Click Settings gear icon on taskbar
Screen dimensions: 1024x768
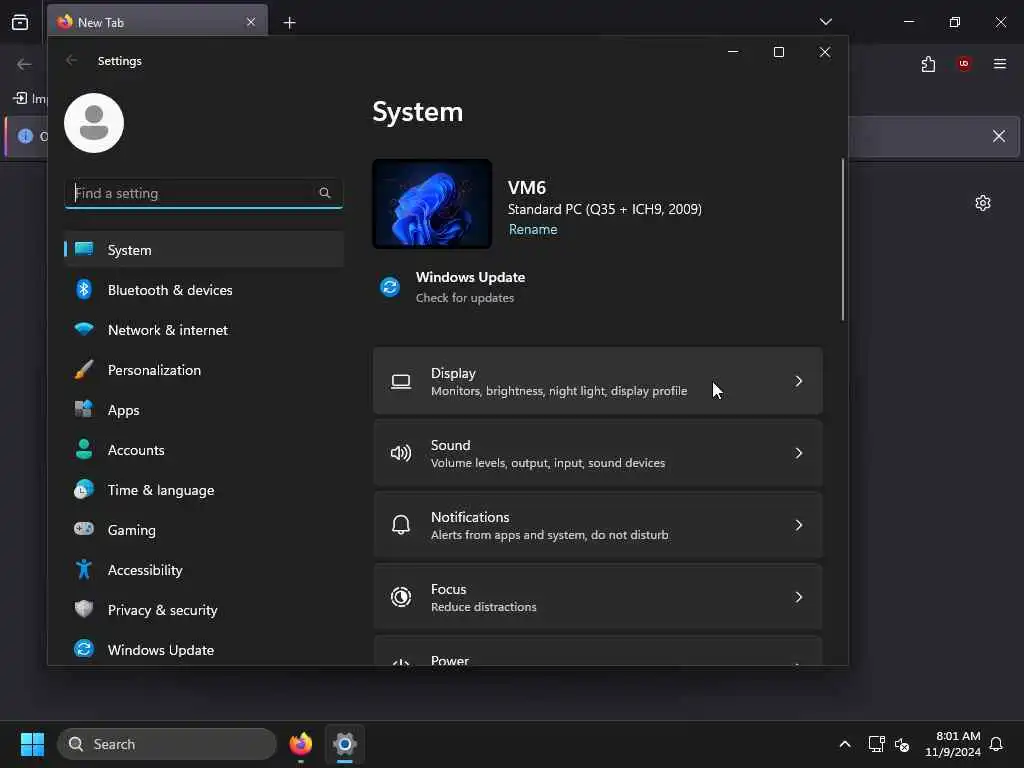(x=345, y=744)
